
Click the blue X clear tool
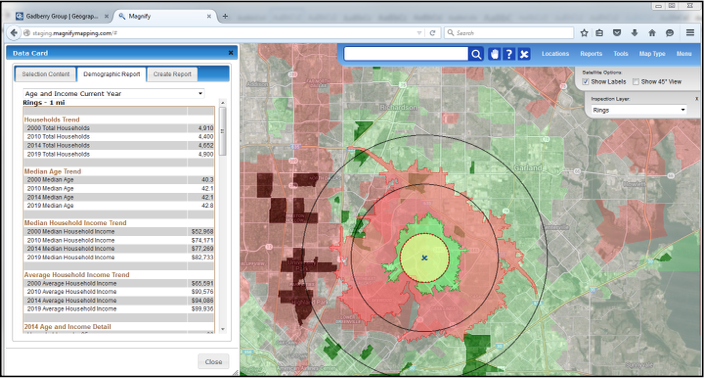524,54
